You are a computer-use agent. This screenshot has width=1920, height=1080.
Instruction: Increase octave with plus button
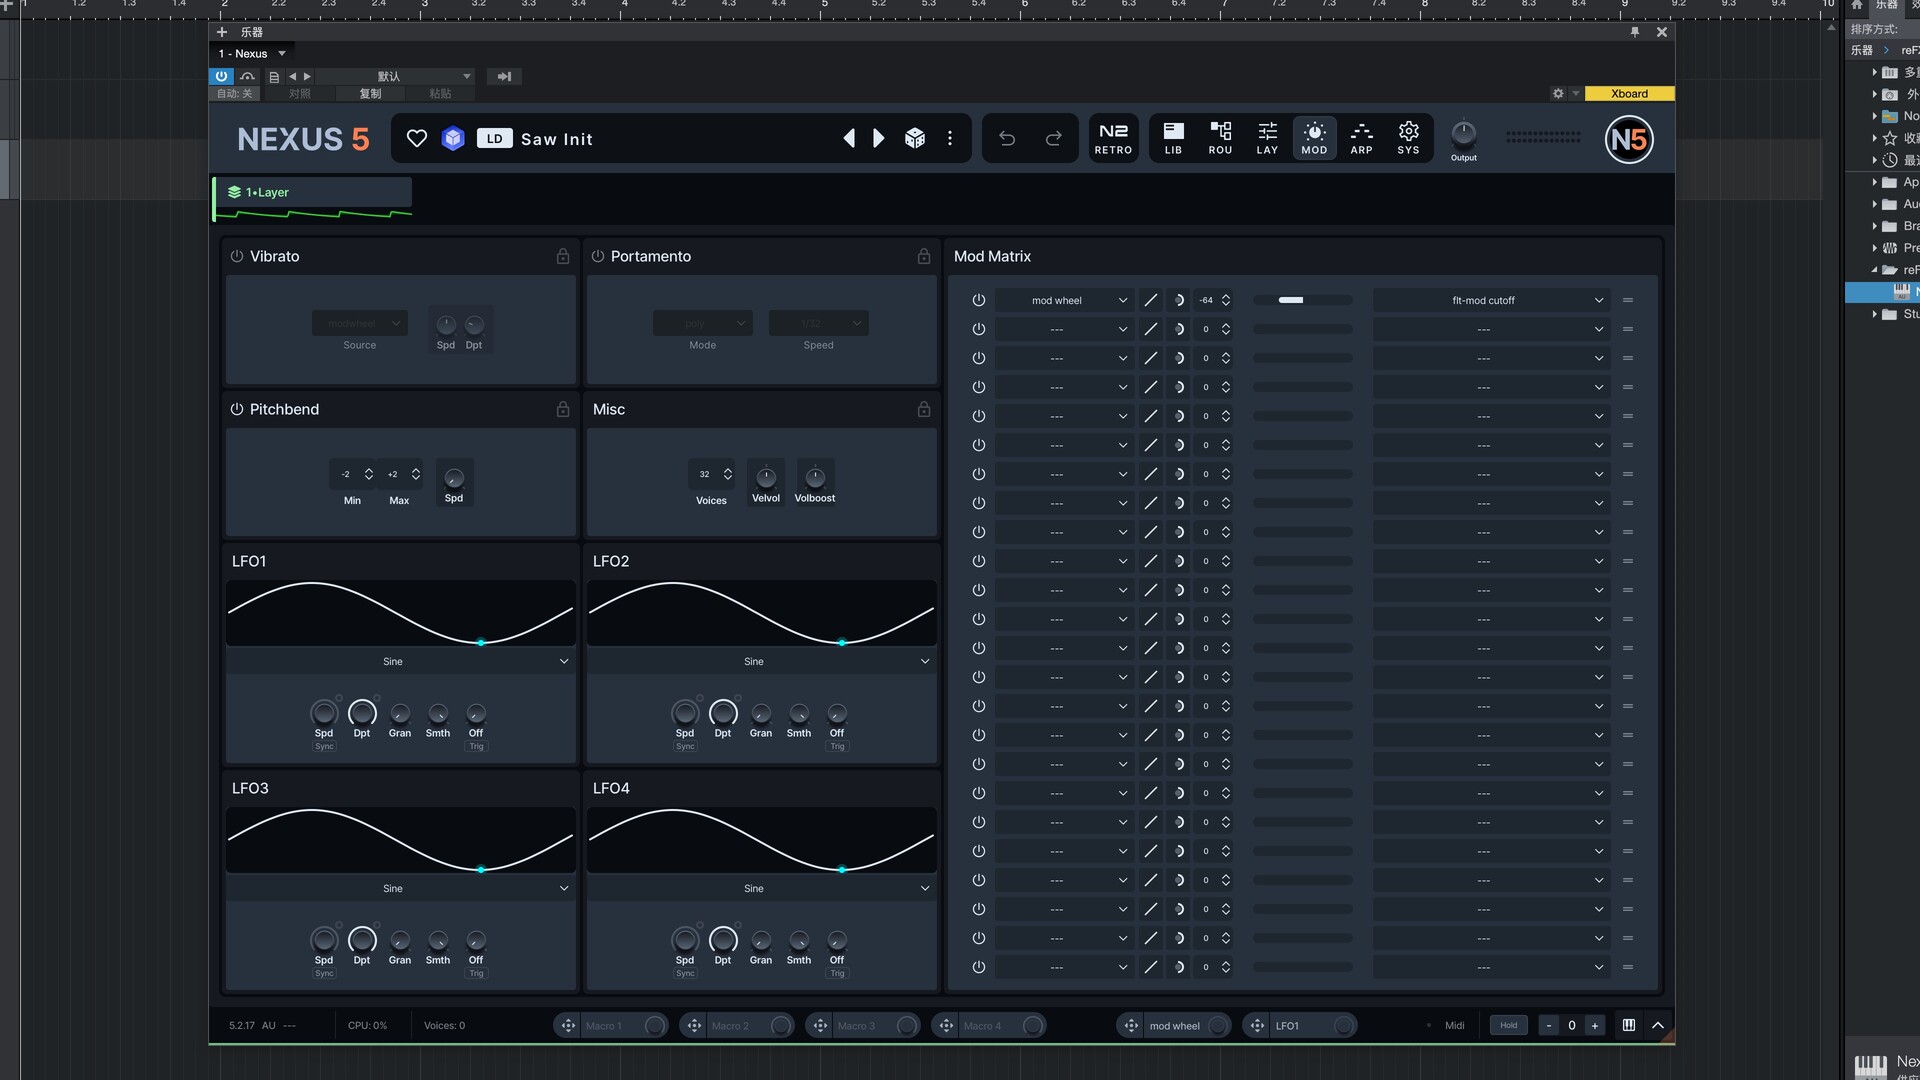pos(1595,1025)
